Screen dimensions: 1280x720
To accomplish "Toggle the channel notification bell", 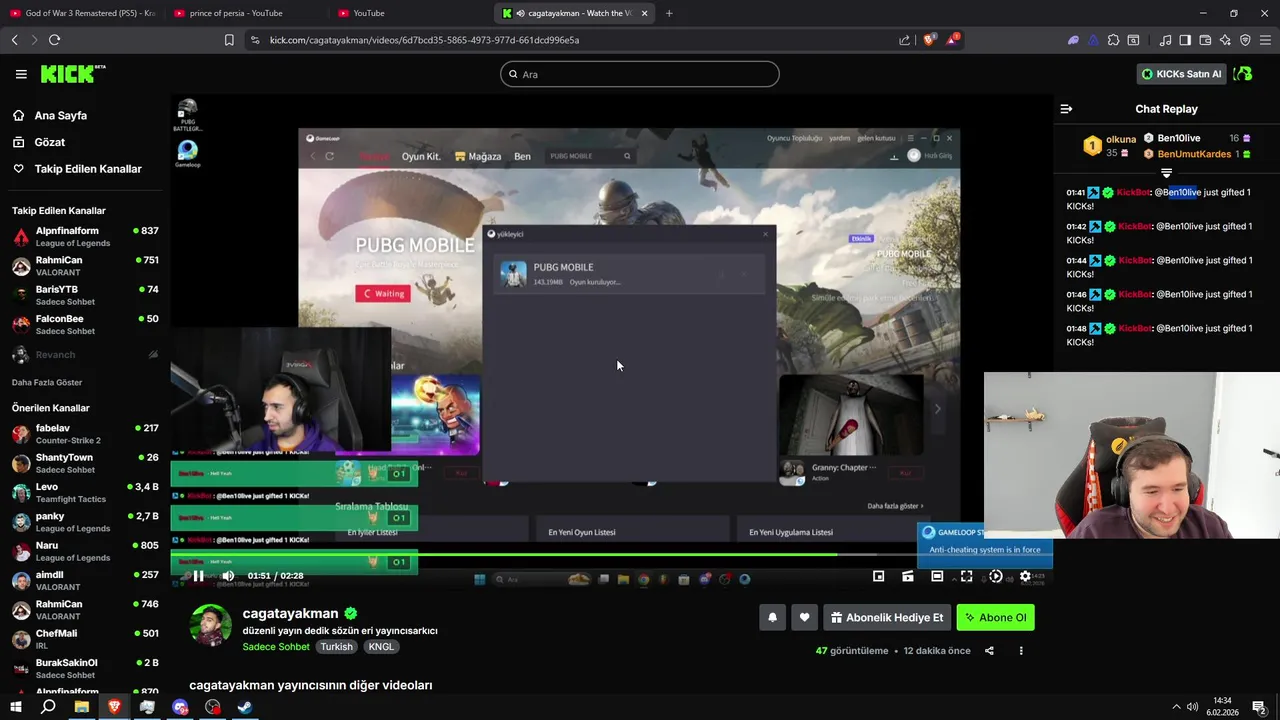I will [x=772, y=618].
